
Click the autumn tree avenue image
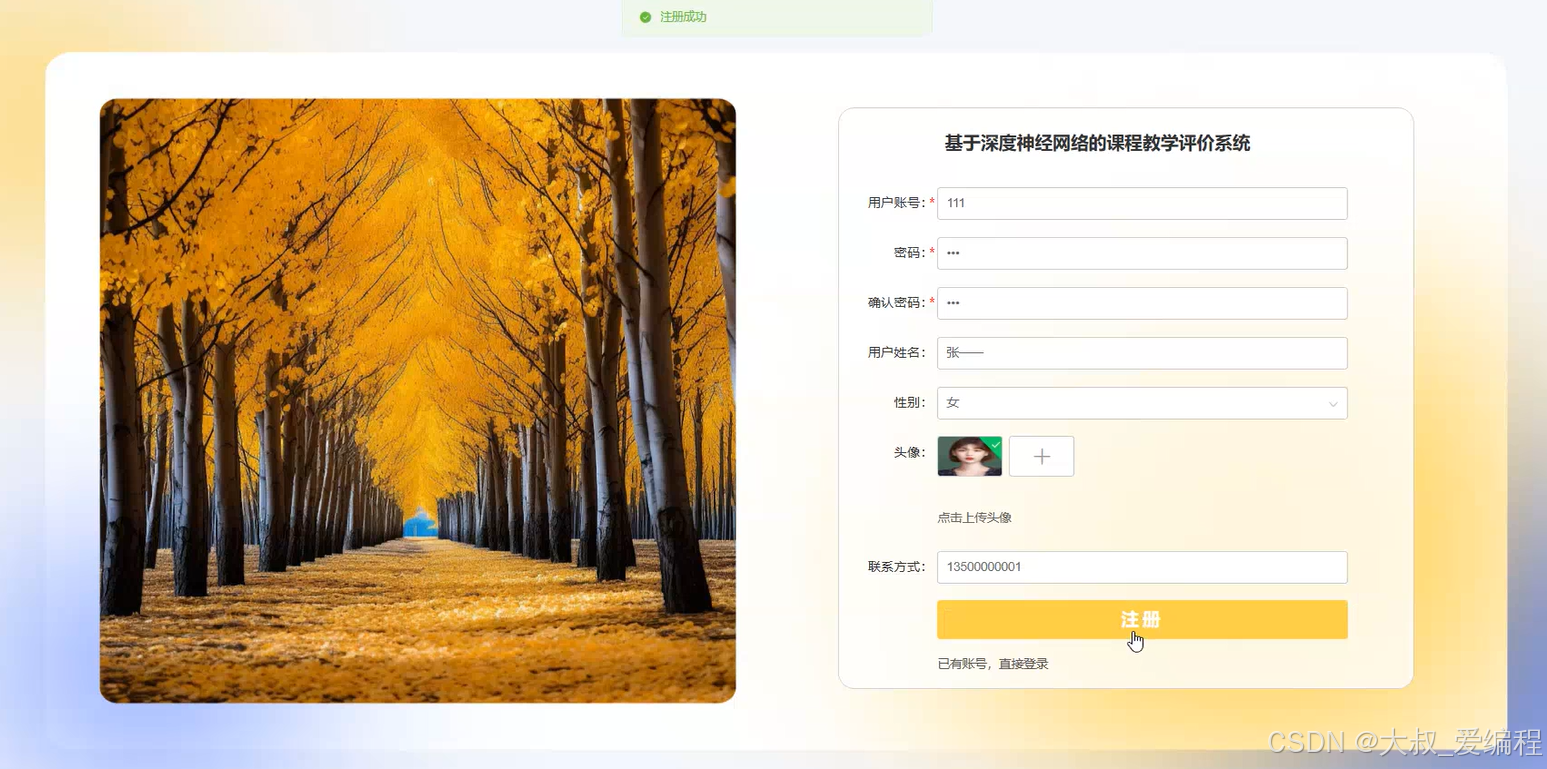418,400
